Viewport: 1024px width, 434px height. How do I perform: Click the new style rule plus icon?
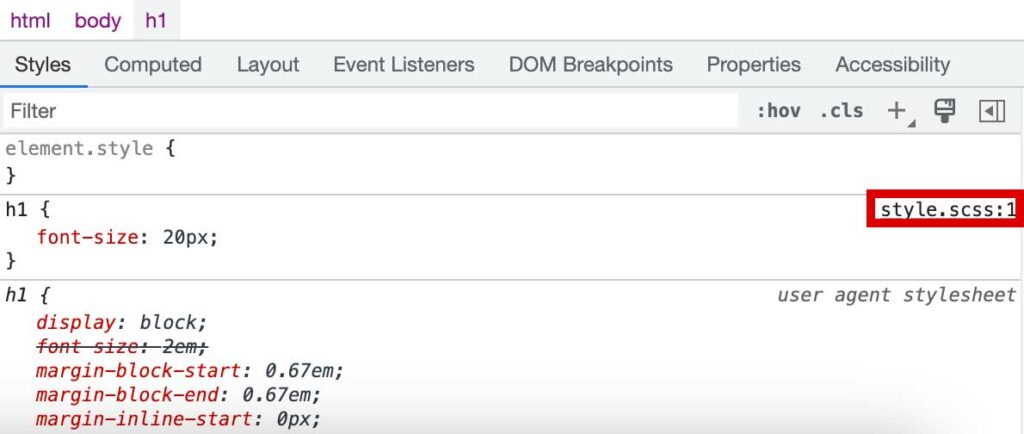point(897,111)
